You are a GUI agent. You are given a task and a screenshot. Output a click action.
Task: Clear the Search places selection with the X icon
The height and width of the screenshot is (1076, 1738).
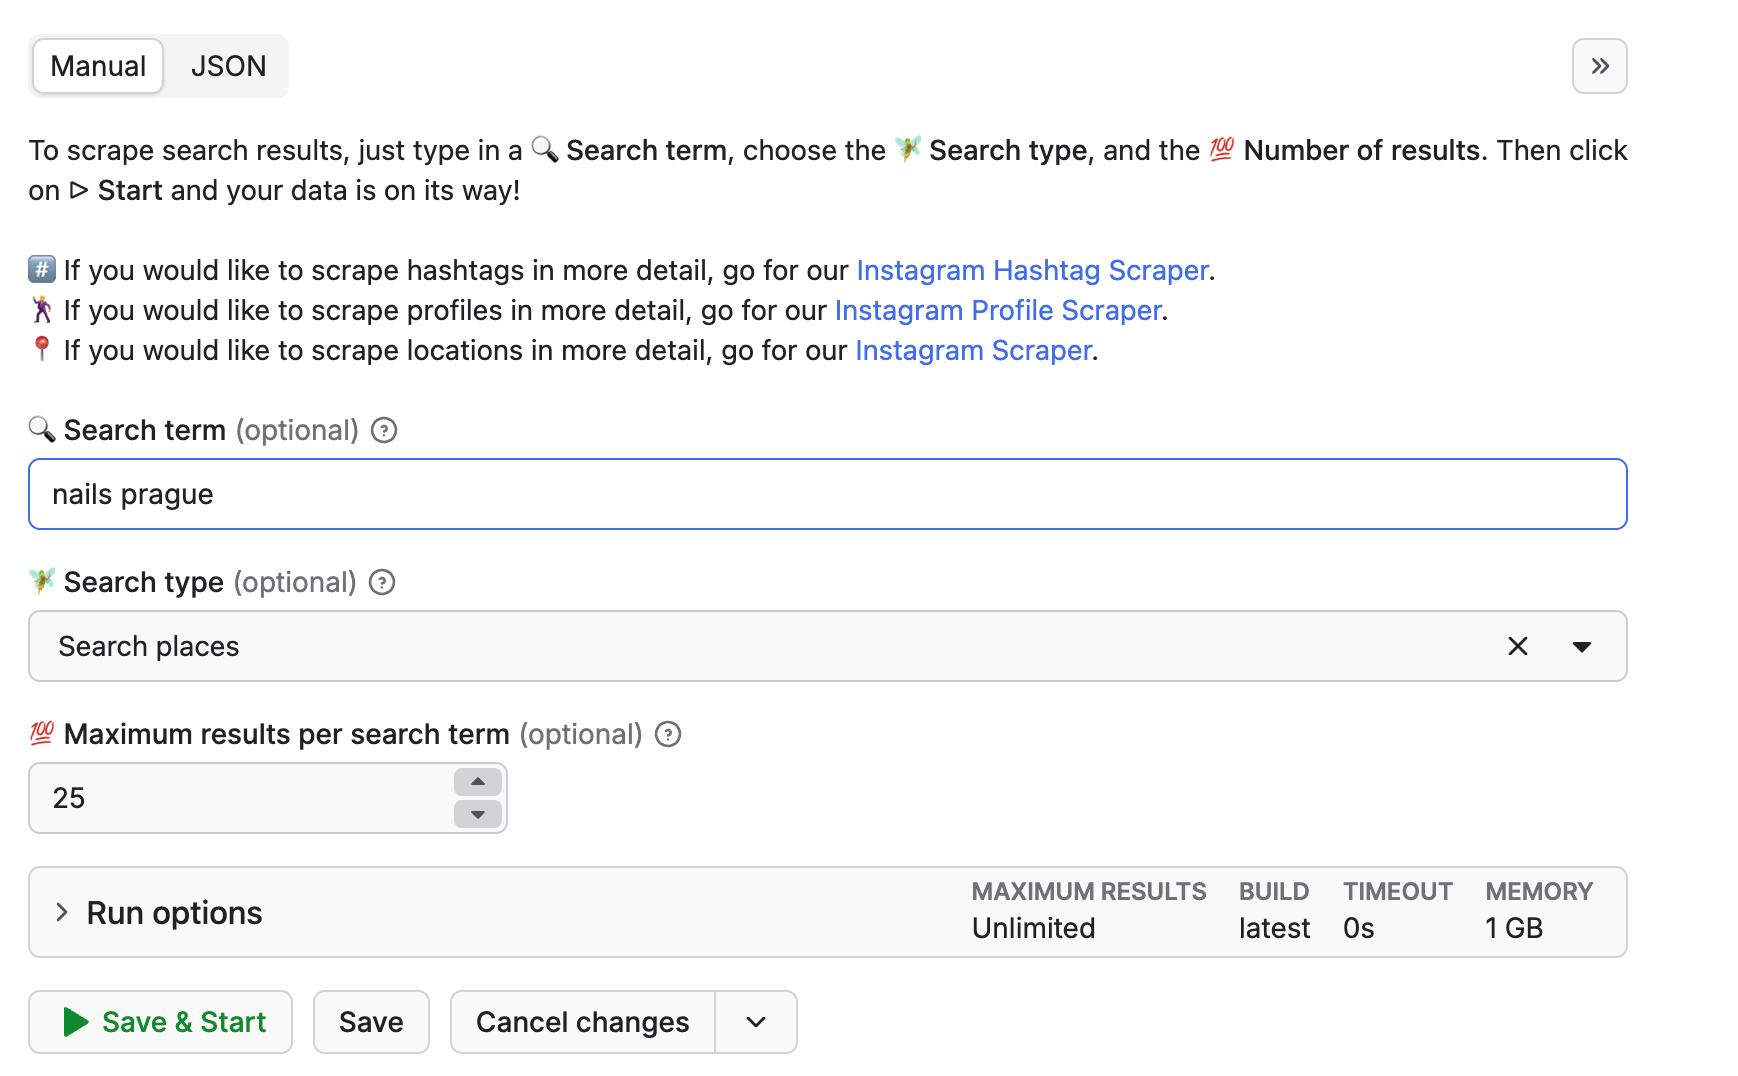click(x=1518, y=646)
